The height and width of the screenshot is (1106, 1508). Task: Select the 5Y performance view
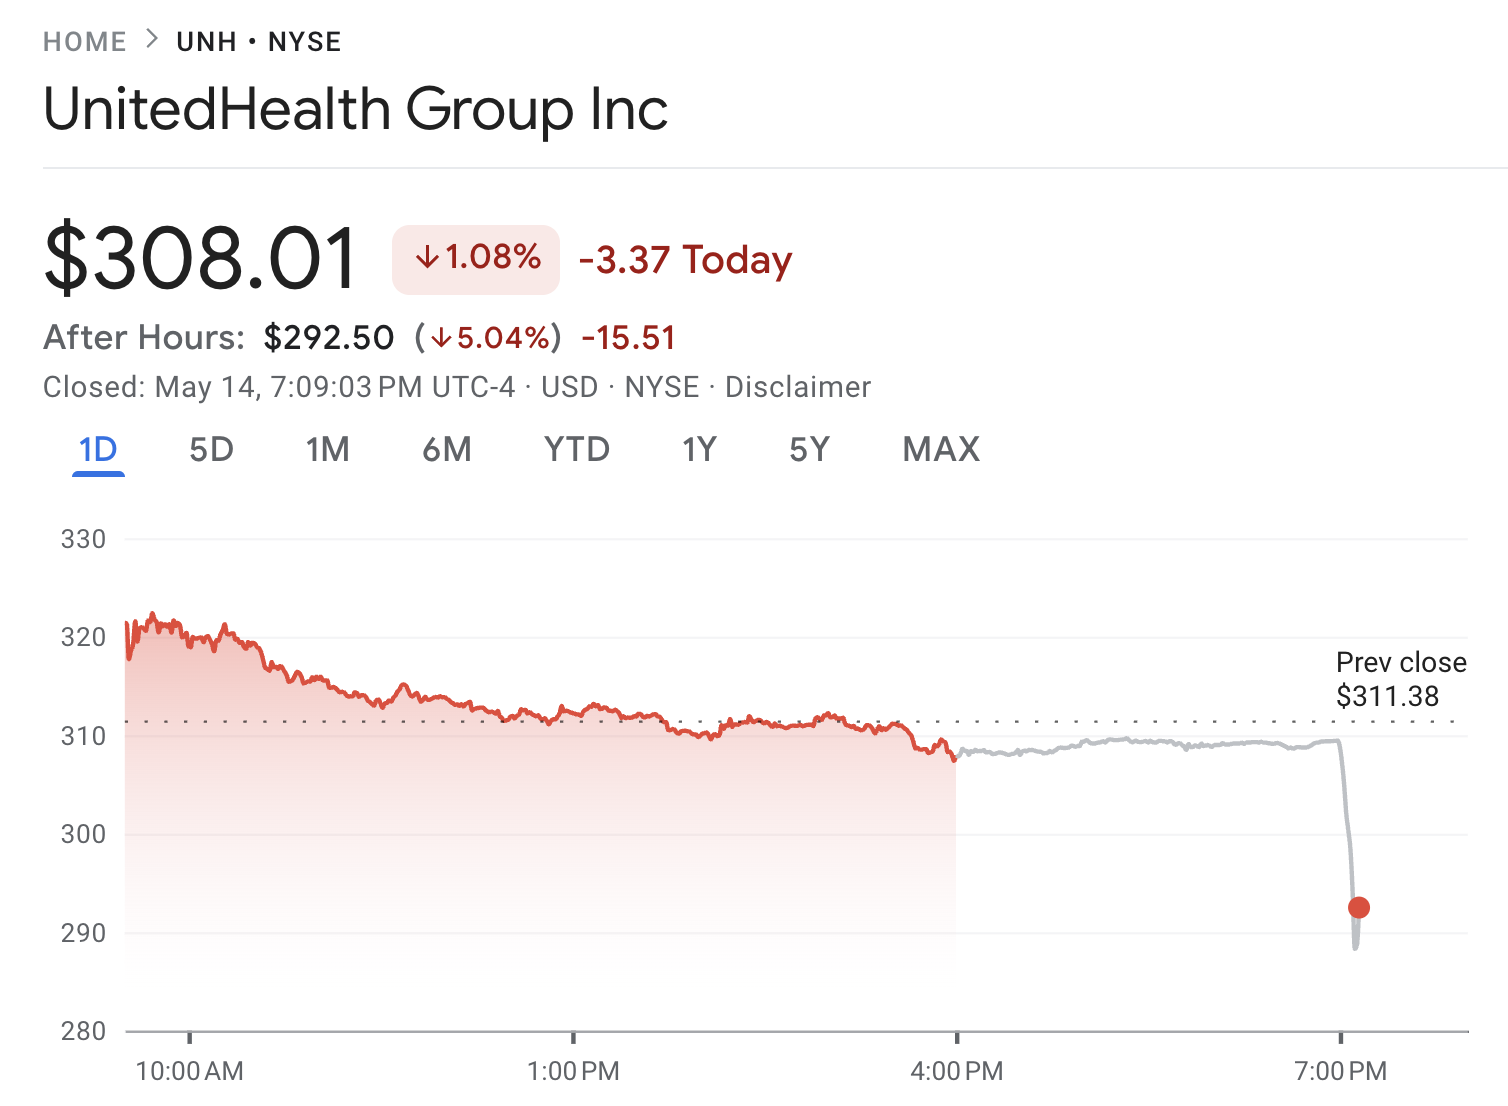coord(808,450)
